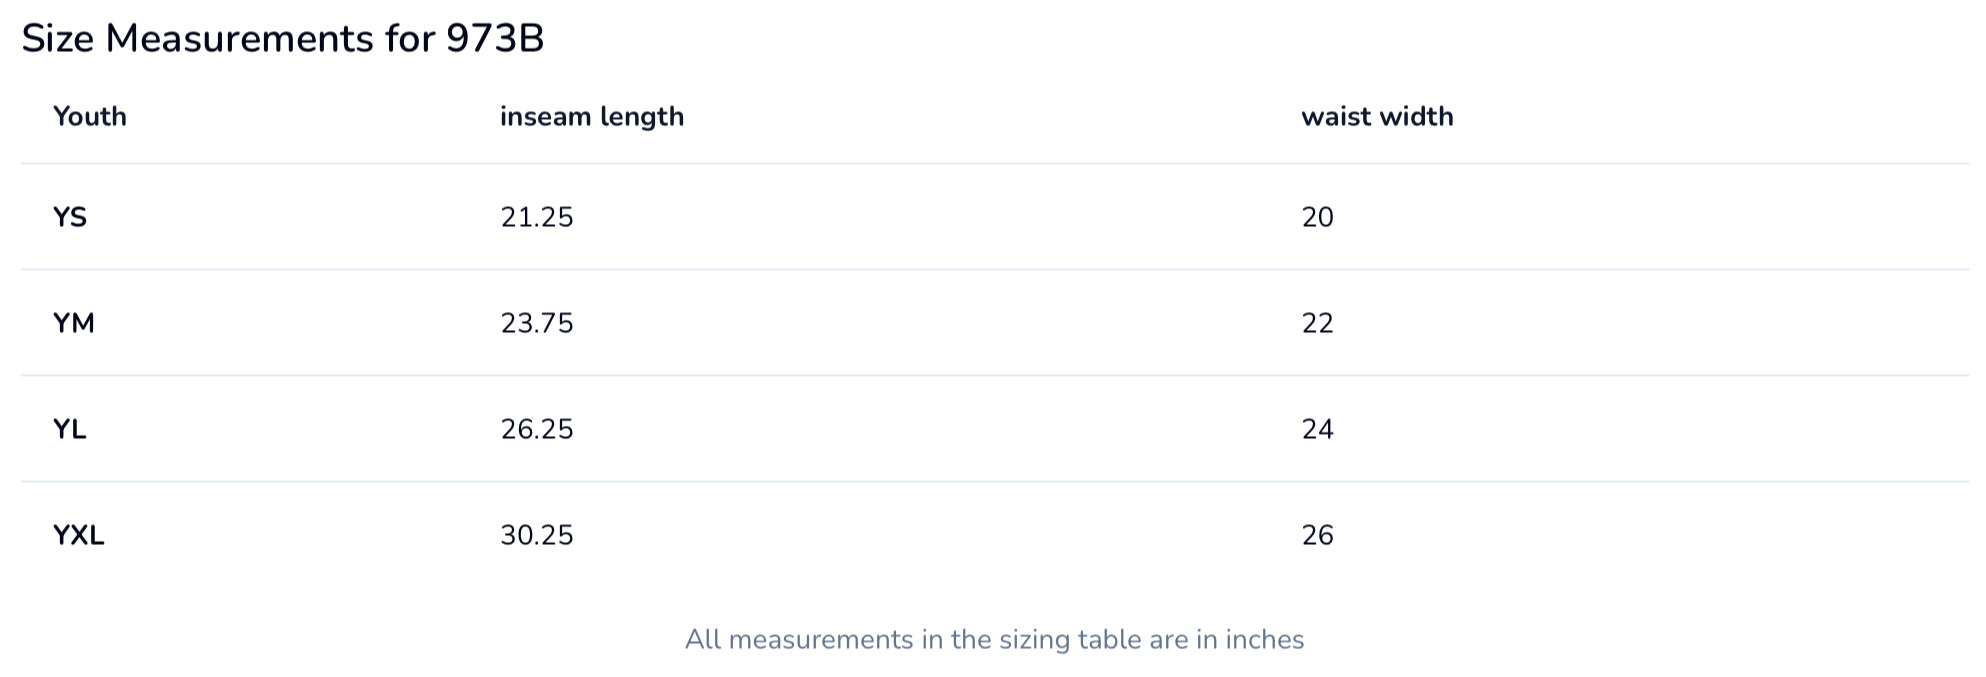Select the 26.25 inseam value
Viewport: 1986px width, 677px height.
point(537,429)
